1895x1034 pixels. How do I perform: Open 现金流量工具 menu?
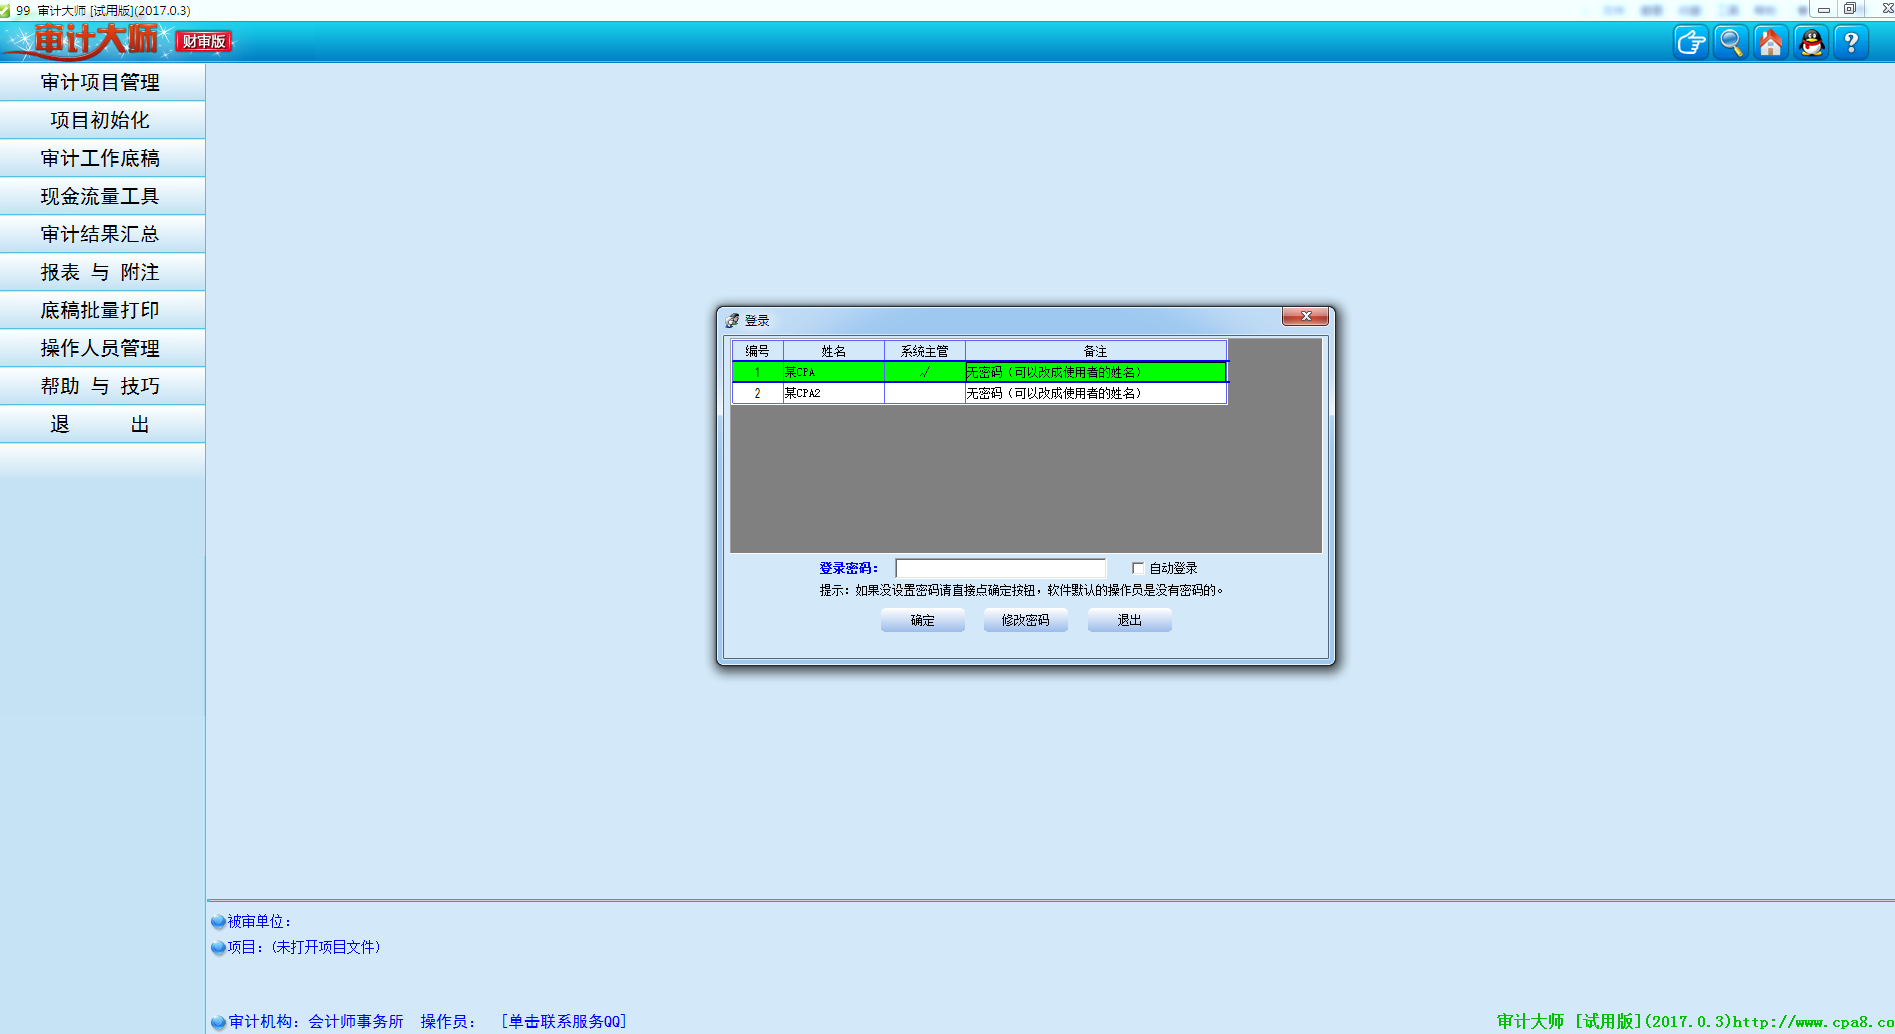[102, 196]
